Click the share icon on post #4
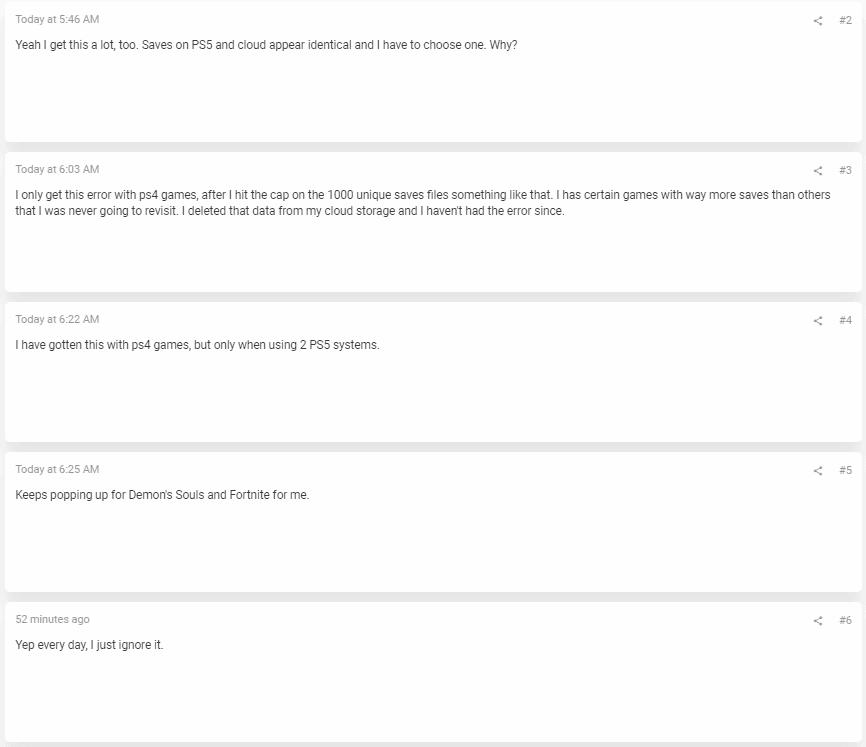866x747 pixels. click(x=818, y=321)
